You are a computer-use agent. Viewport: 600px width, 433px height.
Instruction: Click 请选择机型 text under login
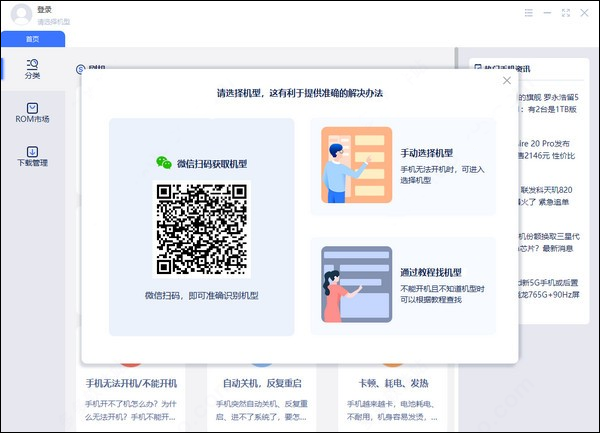tap(54, 21)
